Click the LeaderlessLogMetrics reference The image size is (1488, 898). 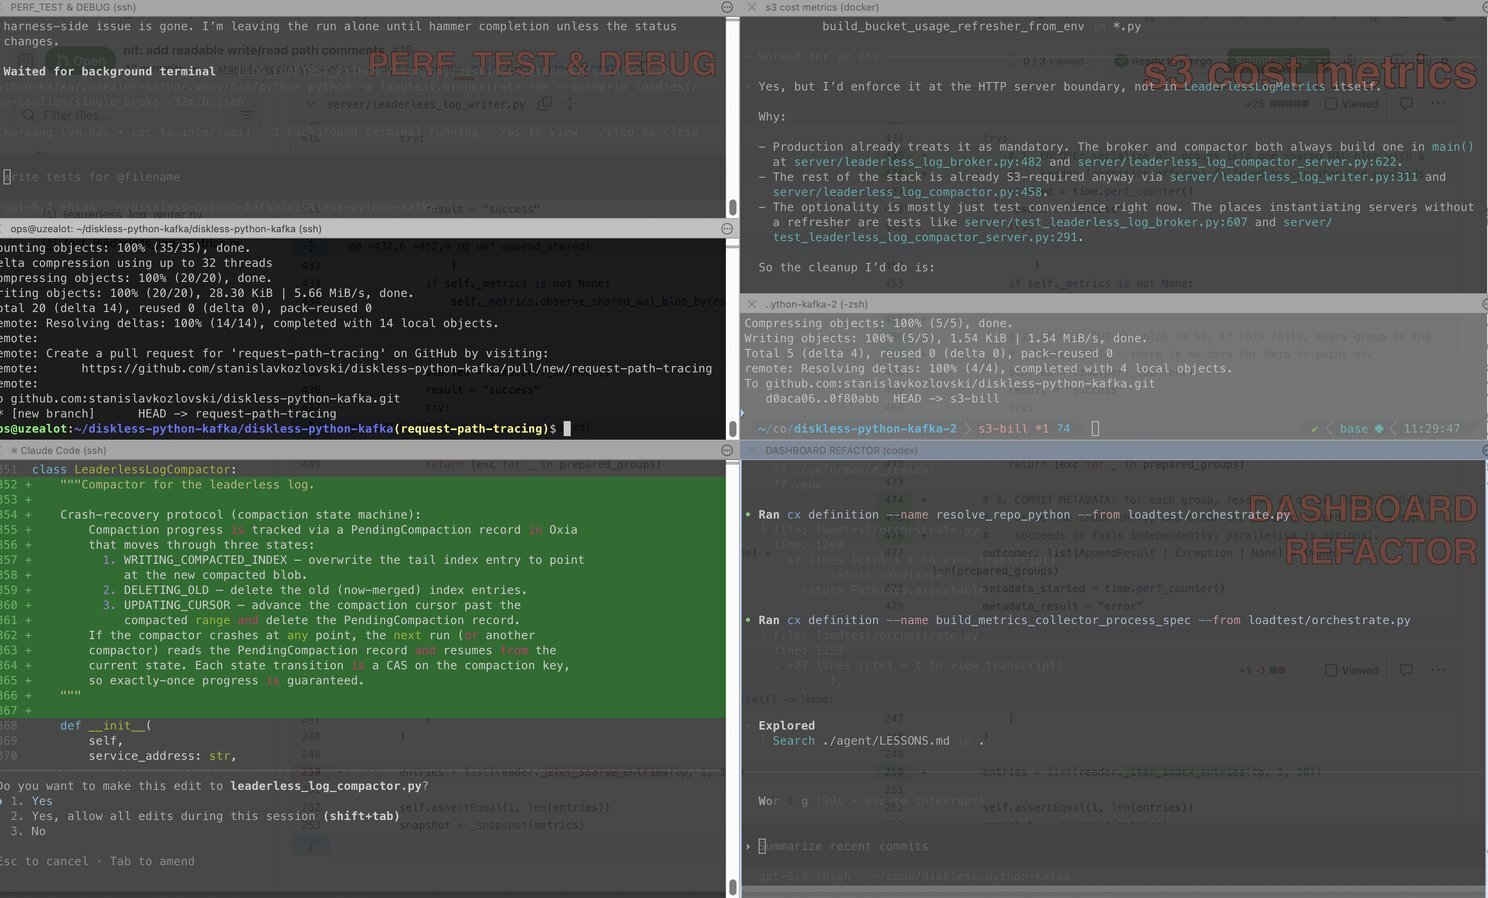(x=1254, y=87)
